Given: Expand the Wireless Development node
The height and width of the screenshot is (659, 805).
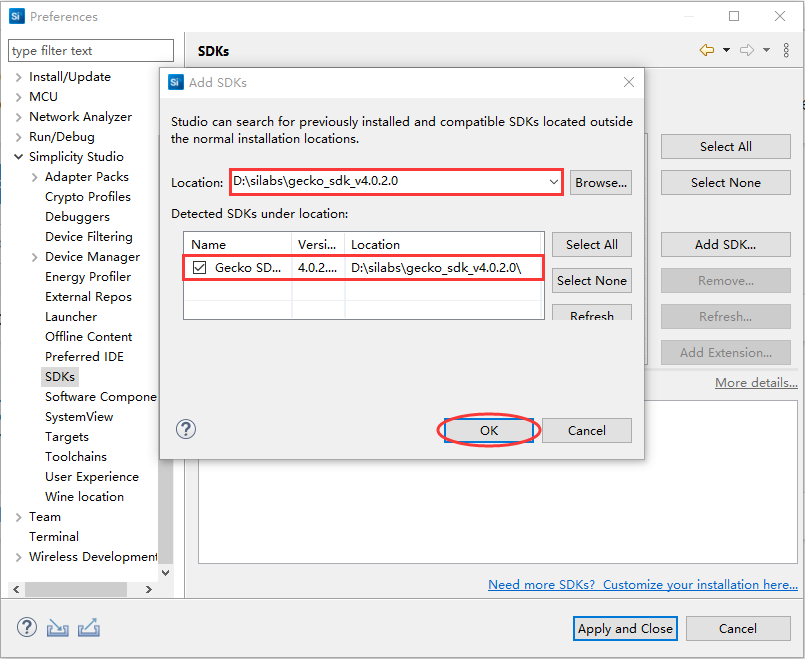Looking at the screenshot, I should [x=18, y=557].
